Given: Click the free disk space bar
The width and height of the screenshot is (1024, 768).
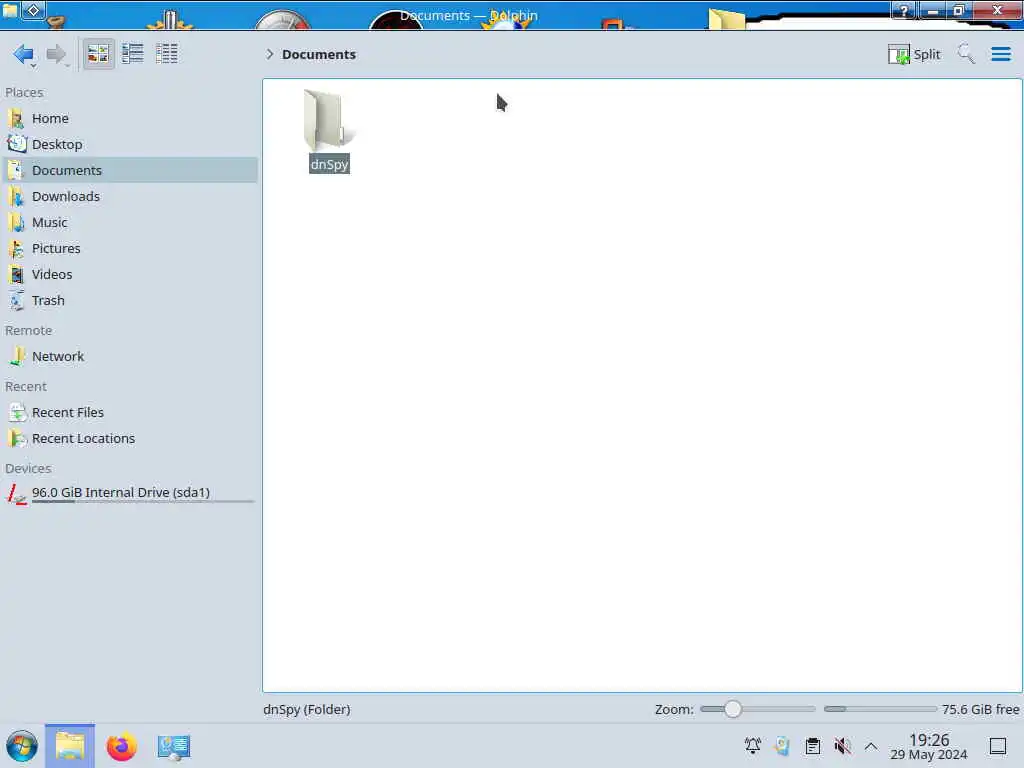Looking at the screenshot, I should [x=880, y=709].
